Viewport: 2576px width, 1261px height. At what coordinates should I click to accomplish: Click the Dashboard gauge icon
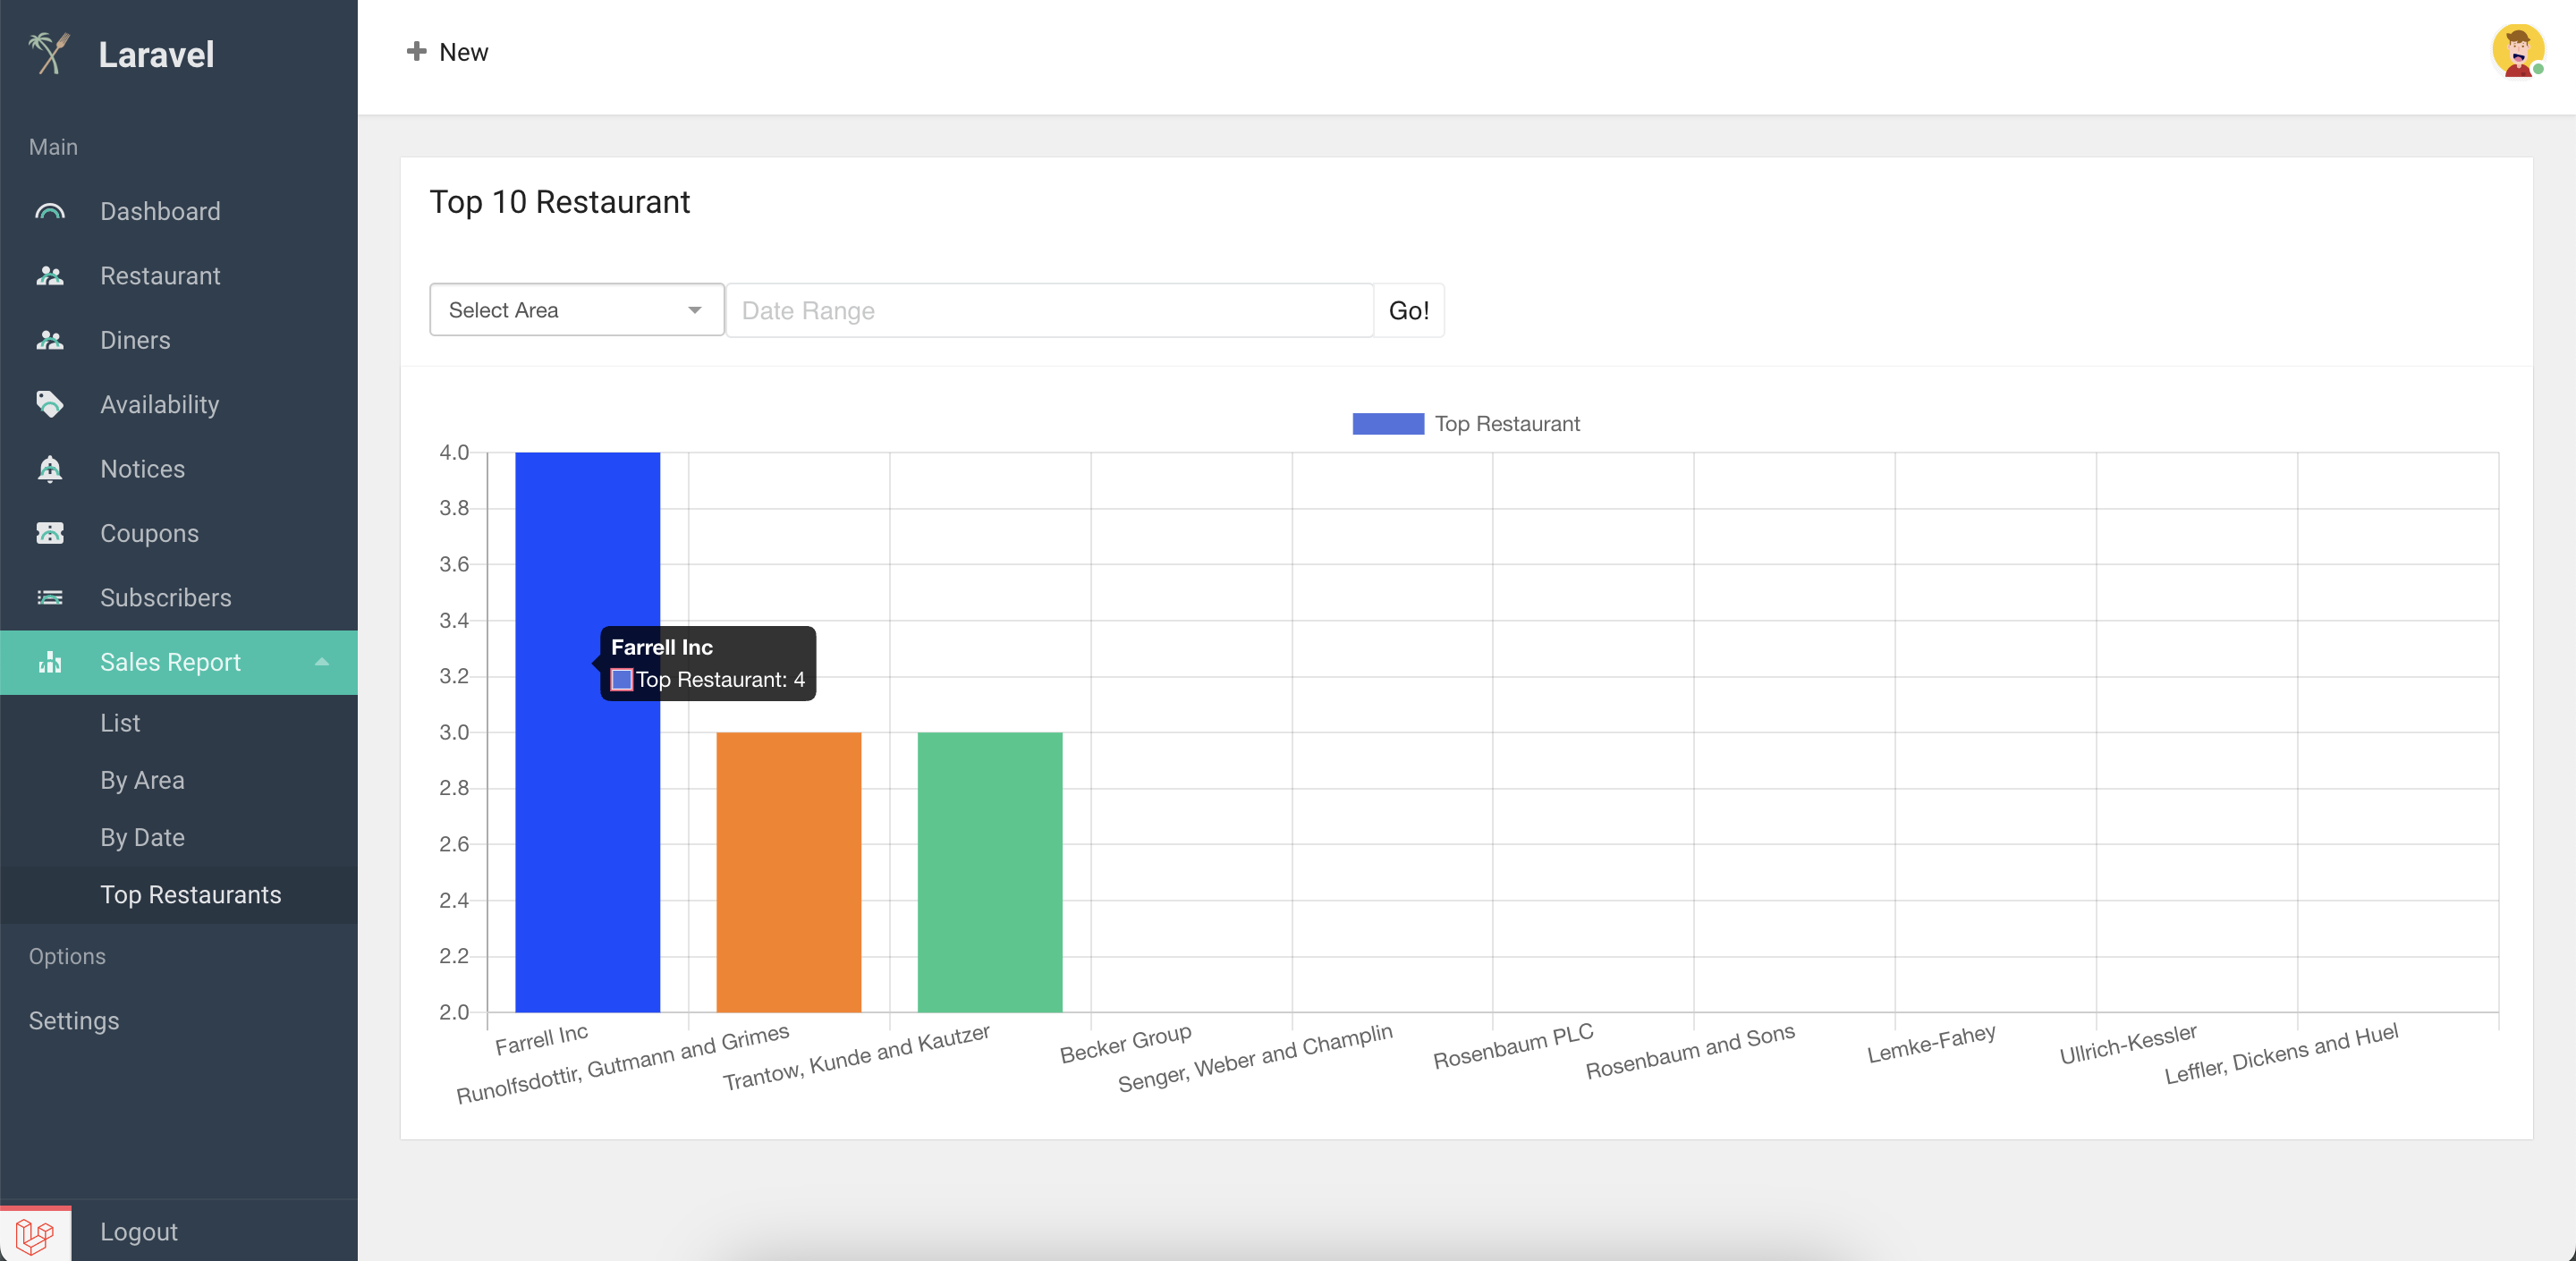click(50, 212)
